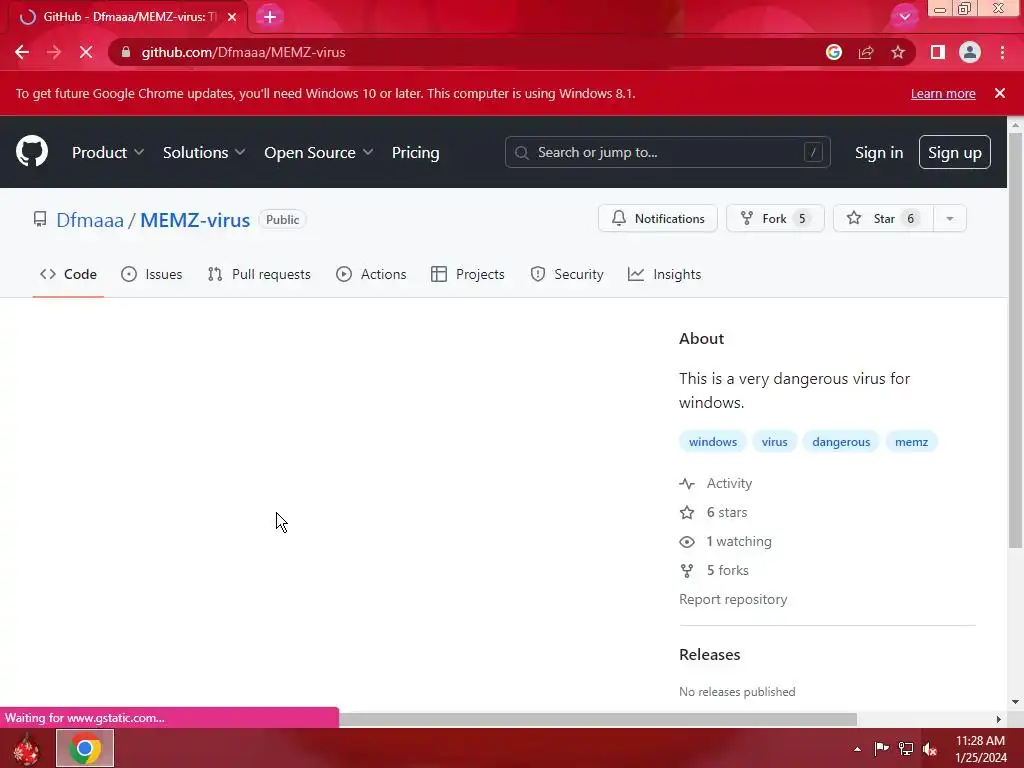The image size is (1024, 768).
Task: Click the vertical scrollbar thumb
Action: [1016, 340]
